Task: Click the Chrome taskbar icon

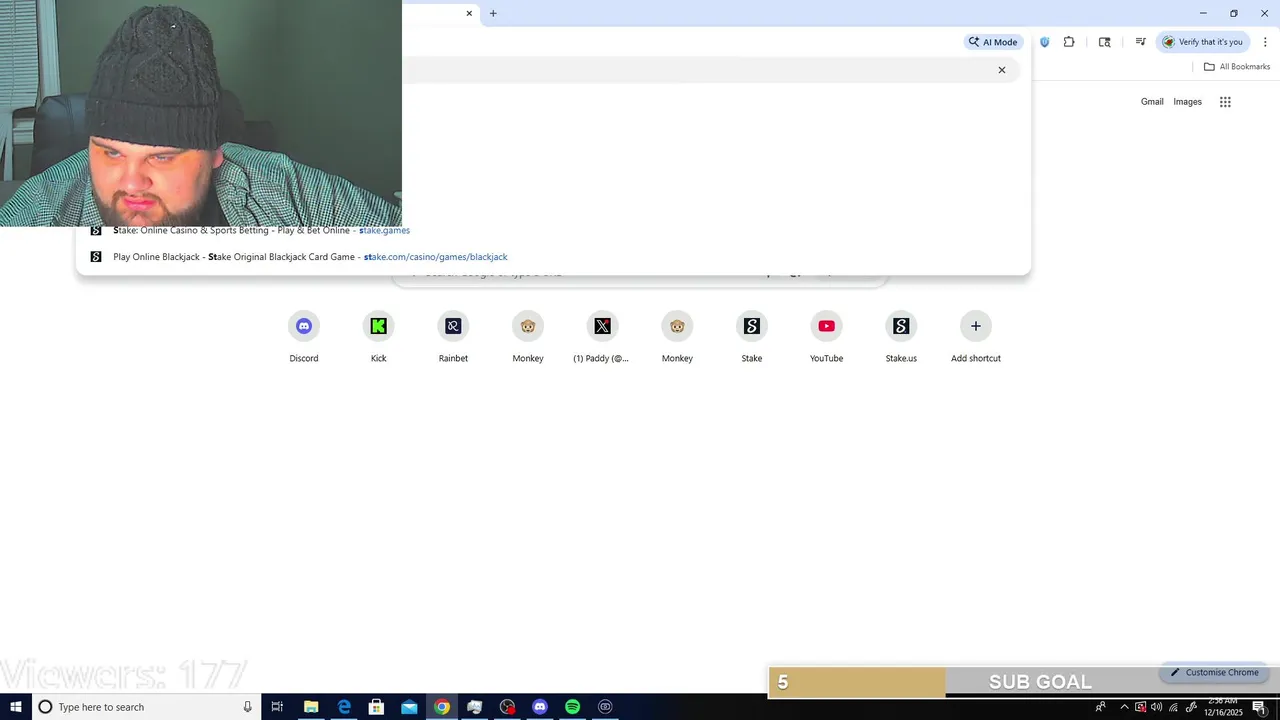Action: [x=442, y=707]
